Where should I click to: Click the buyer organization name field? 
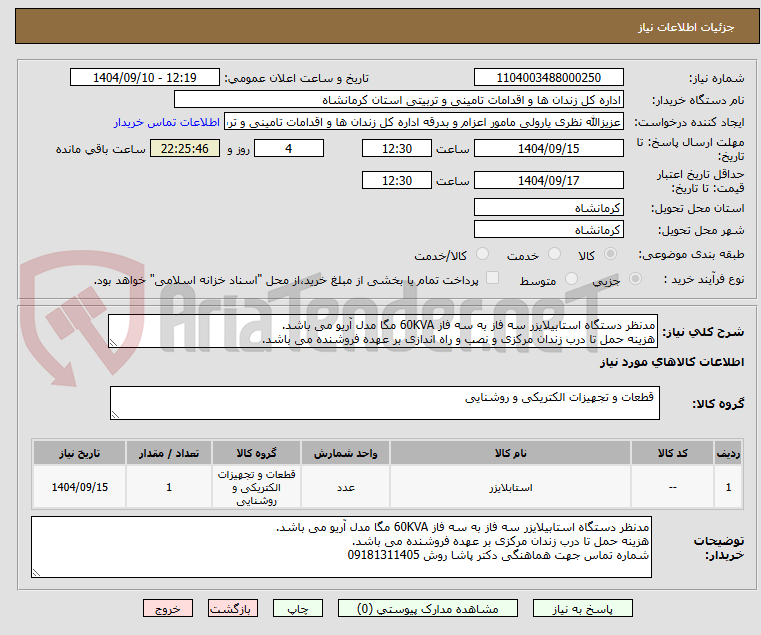tap(398, 100)
